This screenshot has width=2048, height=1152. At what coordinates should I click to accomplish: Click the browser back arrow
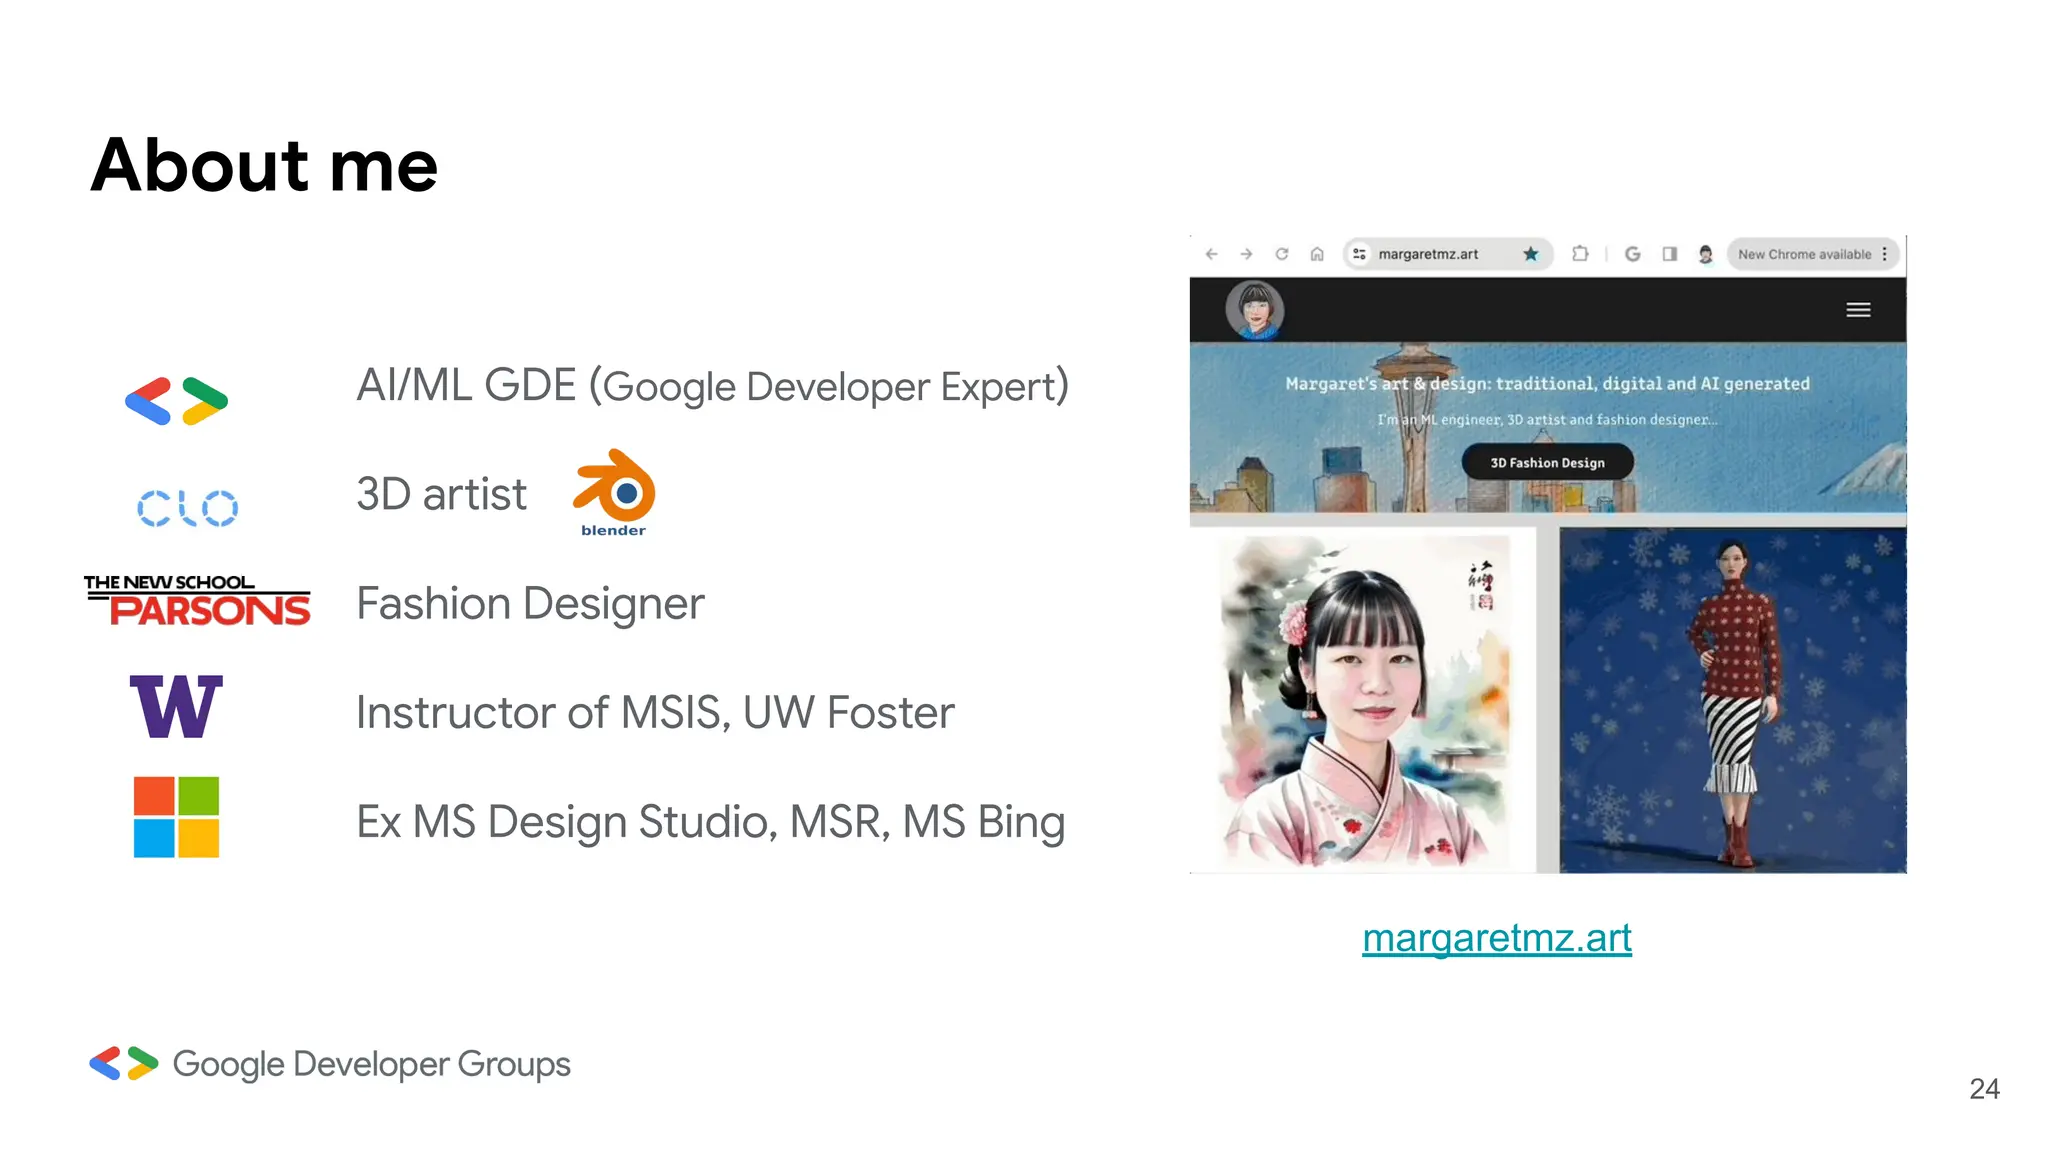pyautogui.click(x=1212, y=254)
